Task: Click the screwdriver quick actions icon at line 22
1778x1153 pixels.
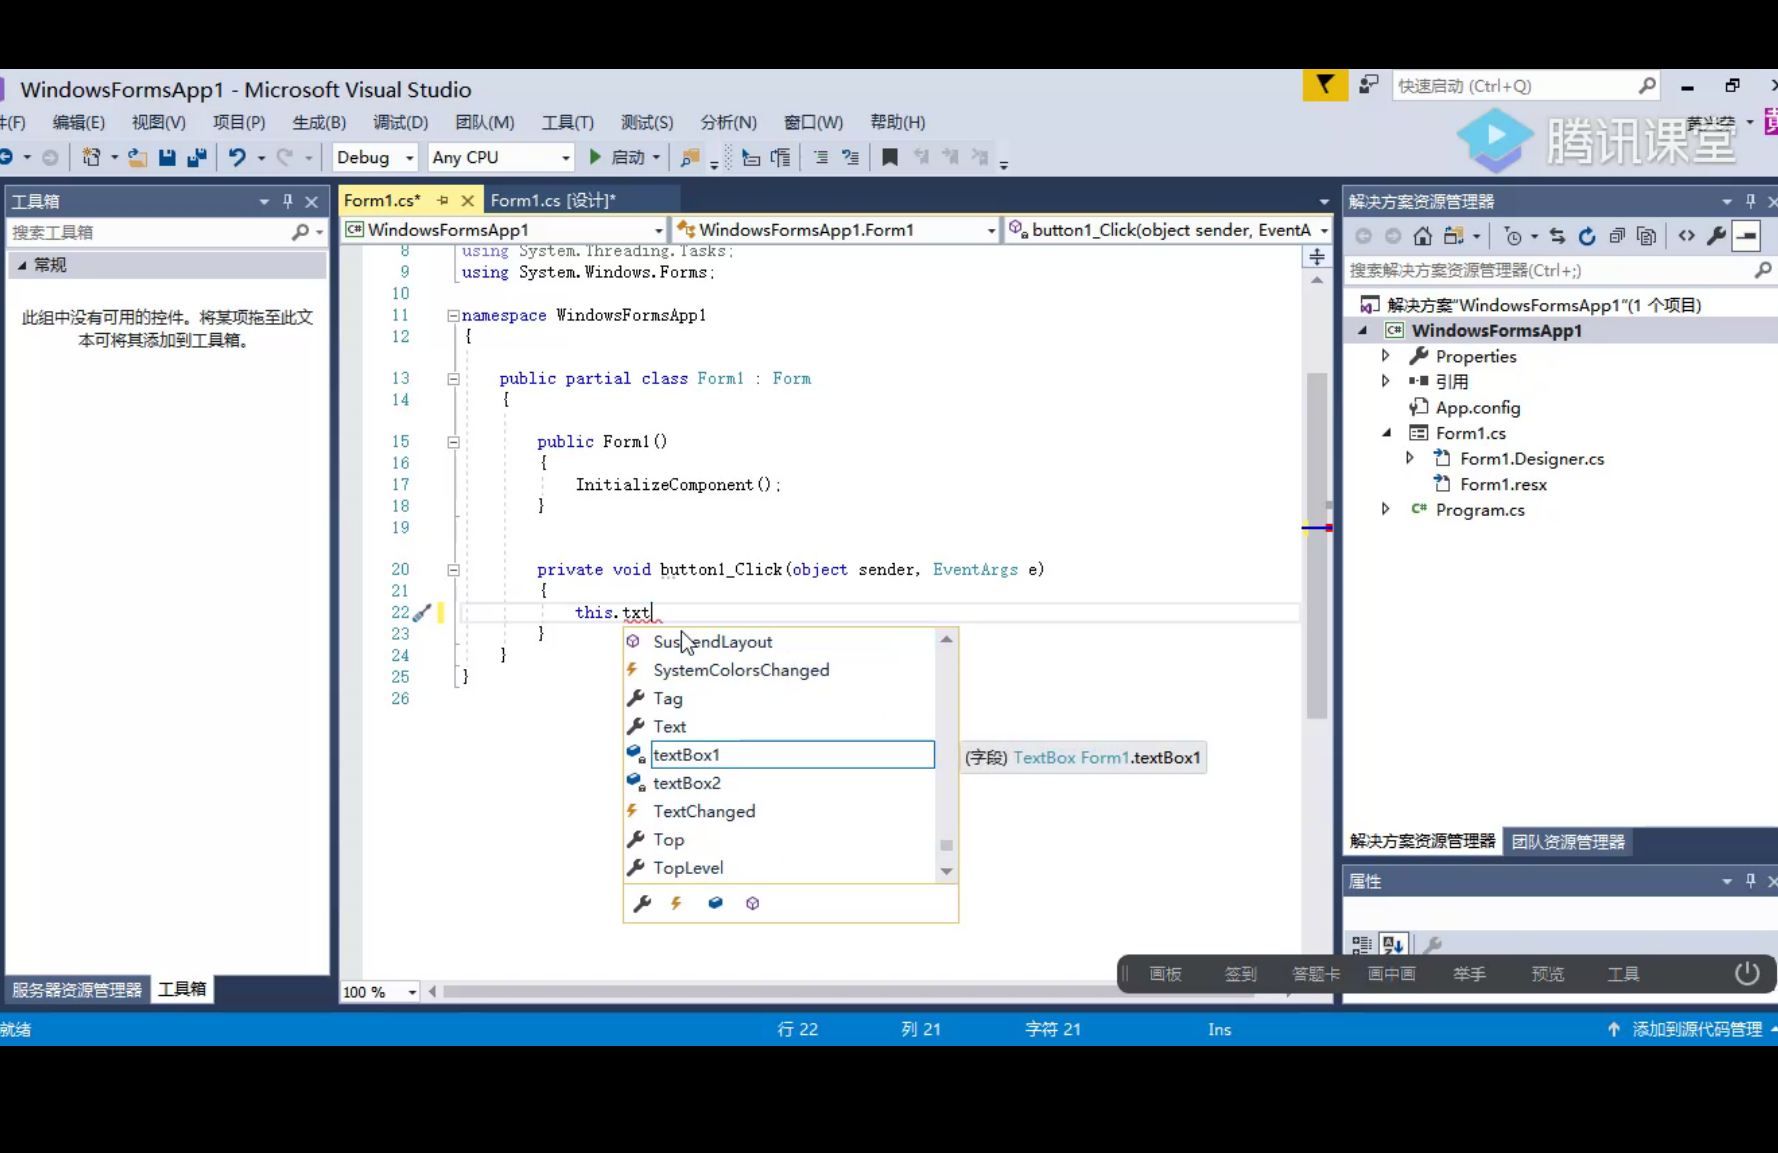Action: pyautogui.click(x=422, y=613)
